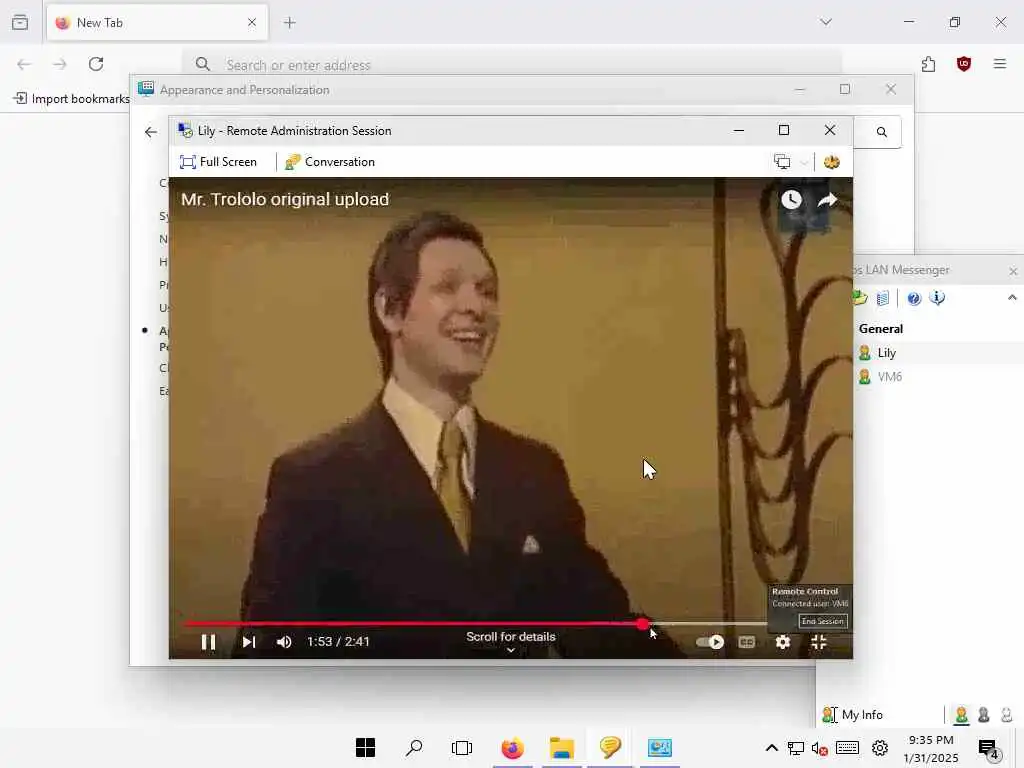This screenshot has width=1024, height=768.
Task: Open Full Screen in remote session toolbar
Action: pos(218,162)
